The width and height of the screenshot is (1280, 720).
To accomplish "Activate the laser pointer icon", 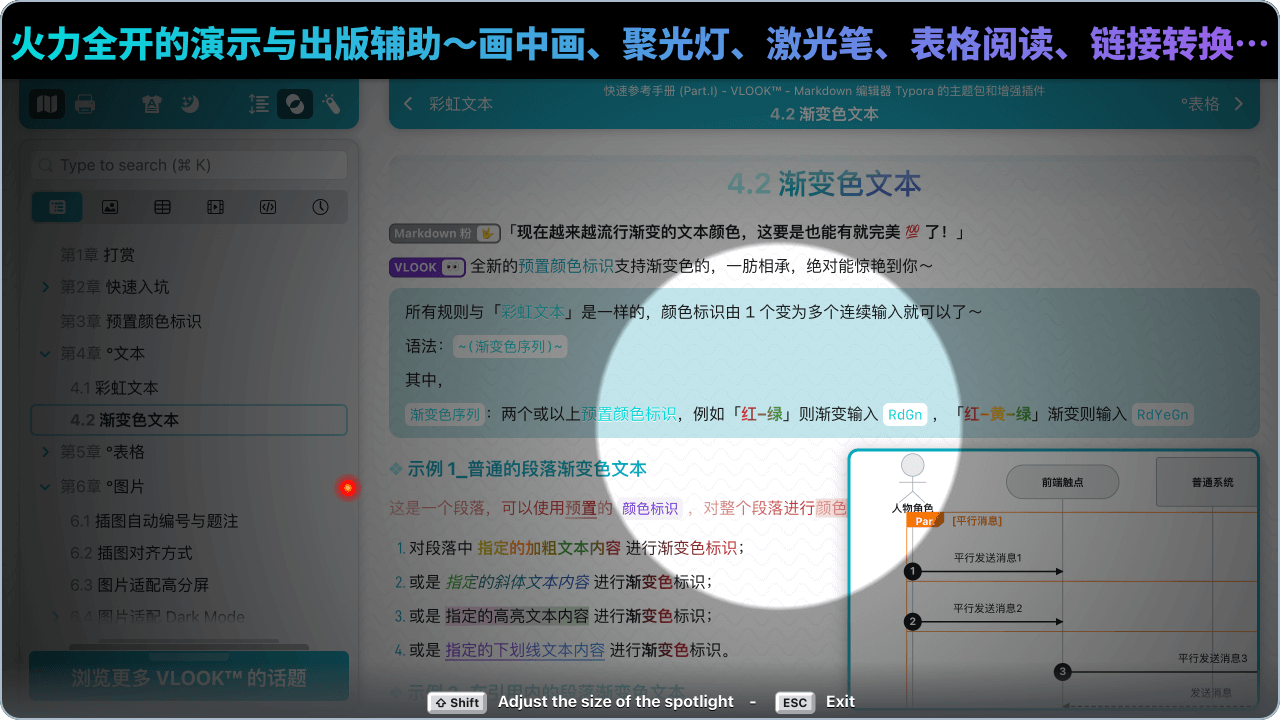I will (x=332, y=103).
